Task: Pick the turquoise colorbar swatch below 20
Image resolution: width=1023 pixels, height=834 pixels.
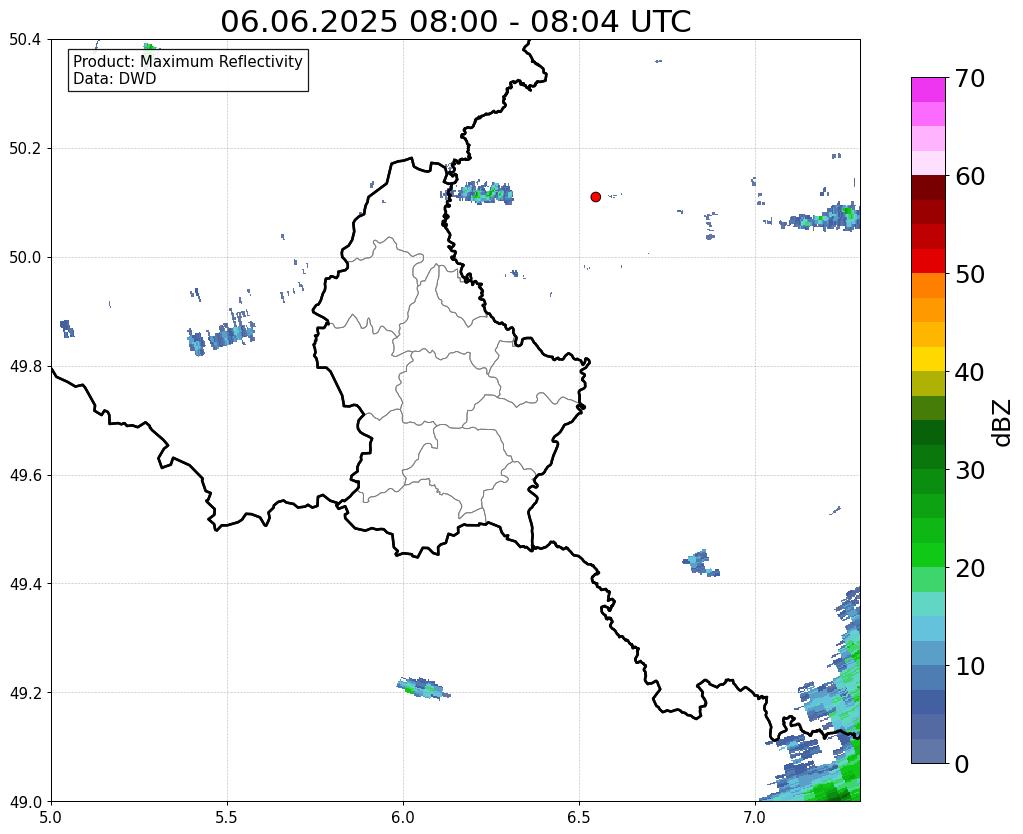Action: (928, 604)
